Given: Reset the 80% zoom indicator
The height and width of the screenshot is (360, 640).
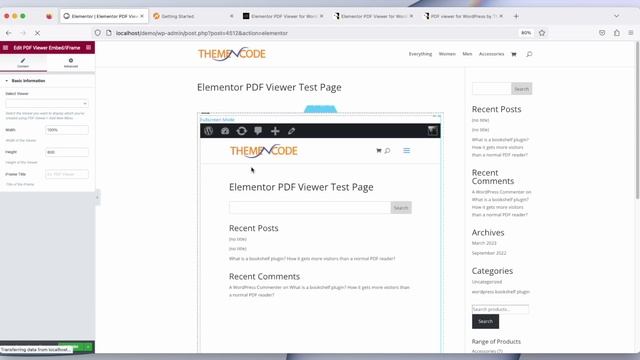Looking at the screenshot, I should coord(526,33).
